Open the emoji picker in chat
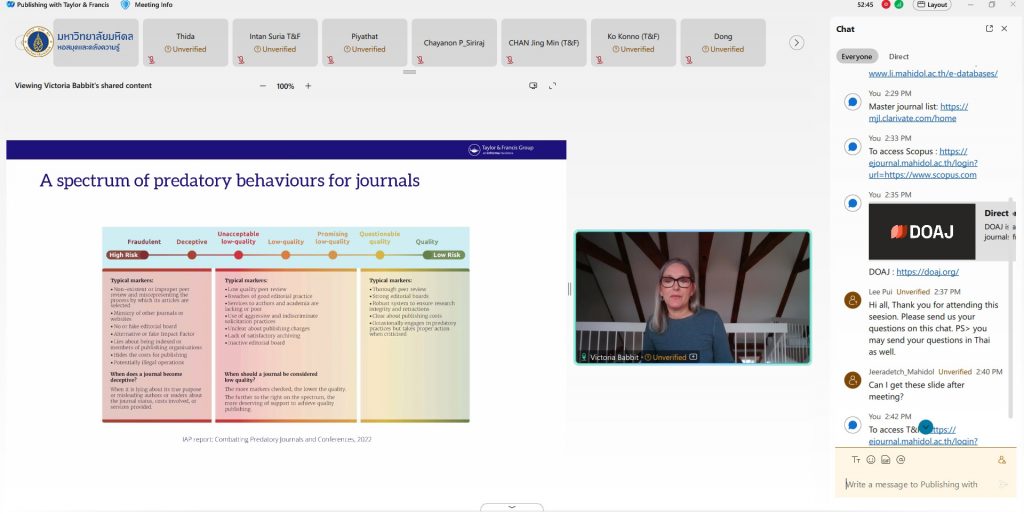This screenshot has width=1024, height=514. tap(871, 460)
